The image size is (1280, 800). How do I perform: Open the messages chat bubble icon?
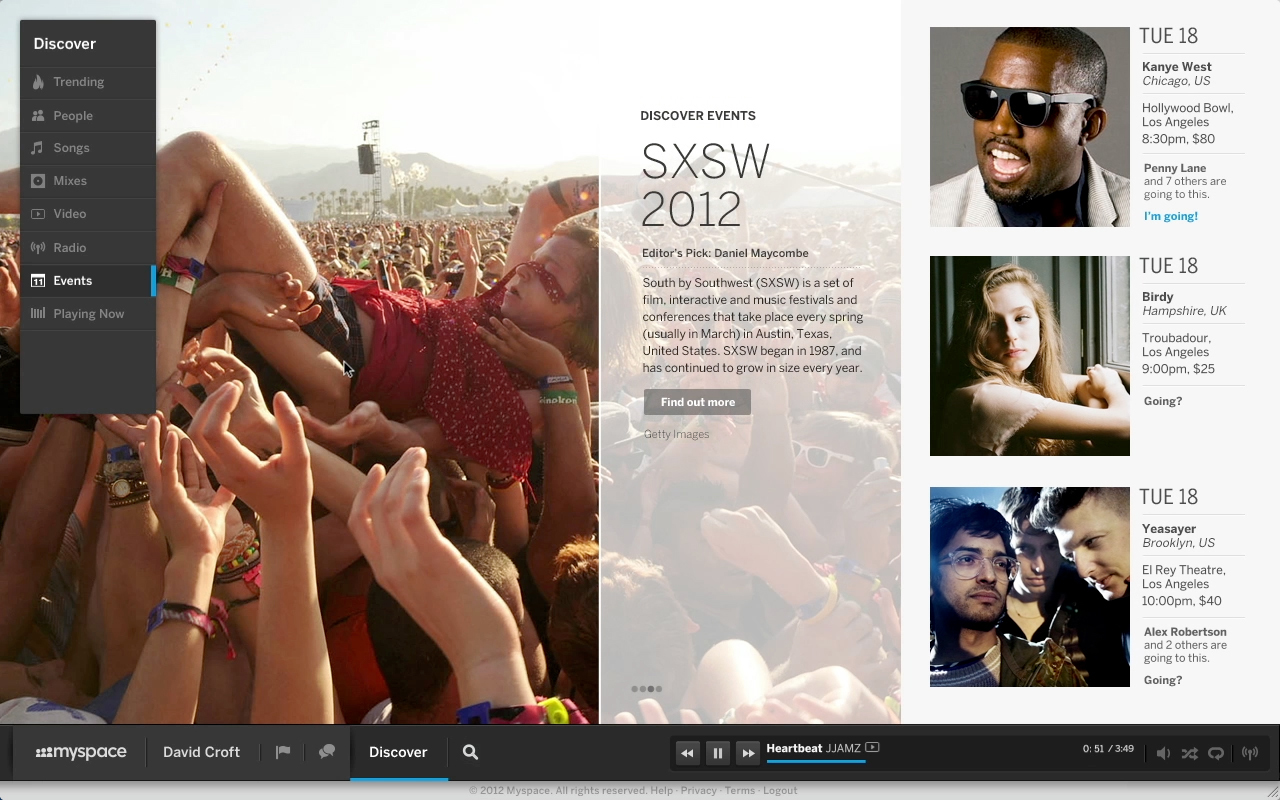[327, 752]
